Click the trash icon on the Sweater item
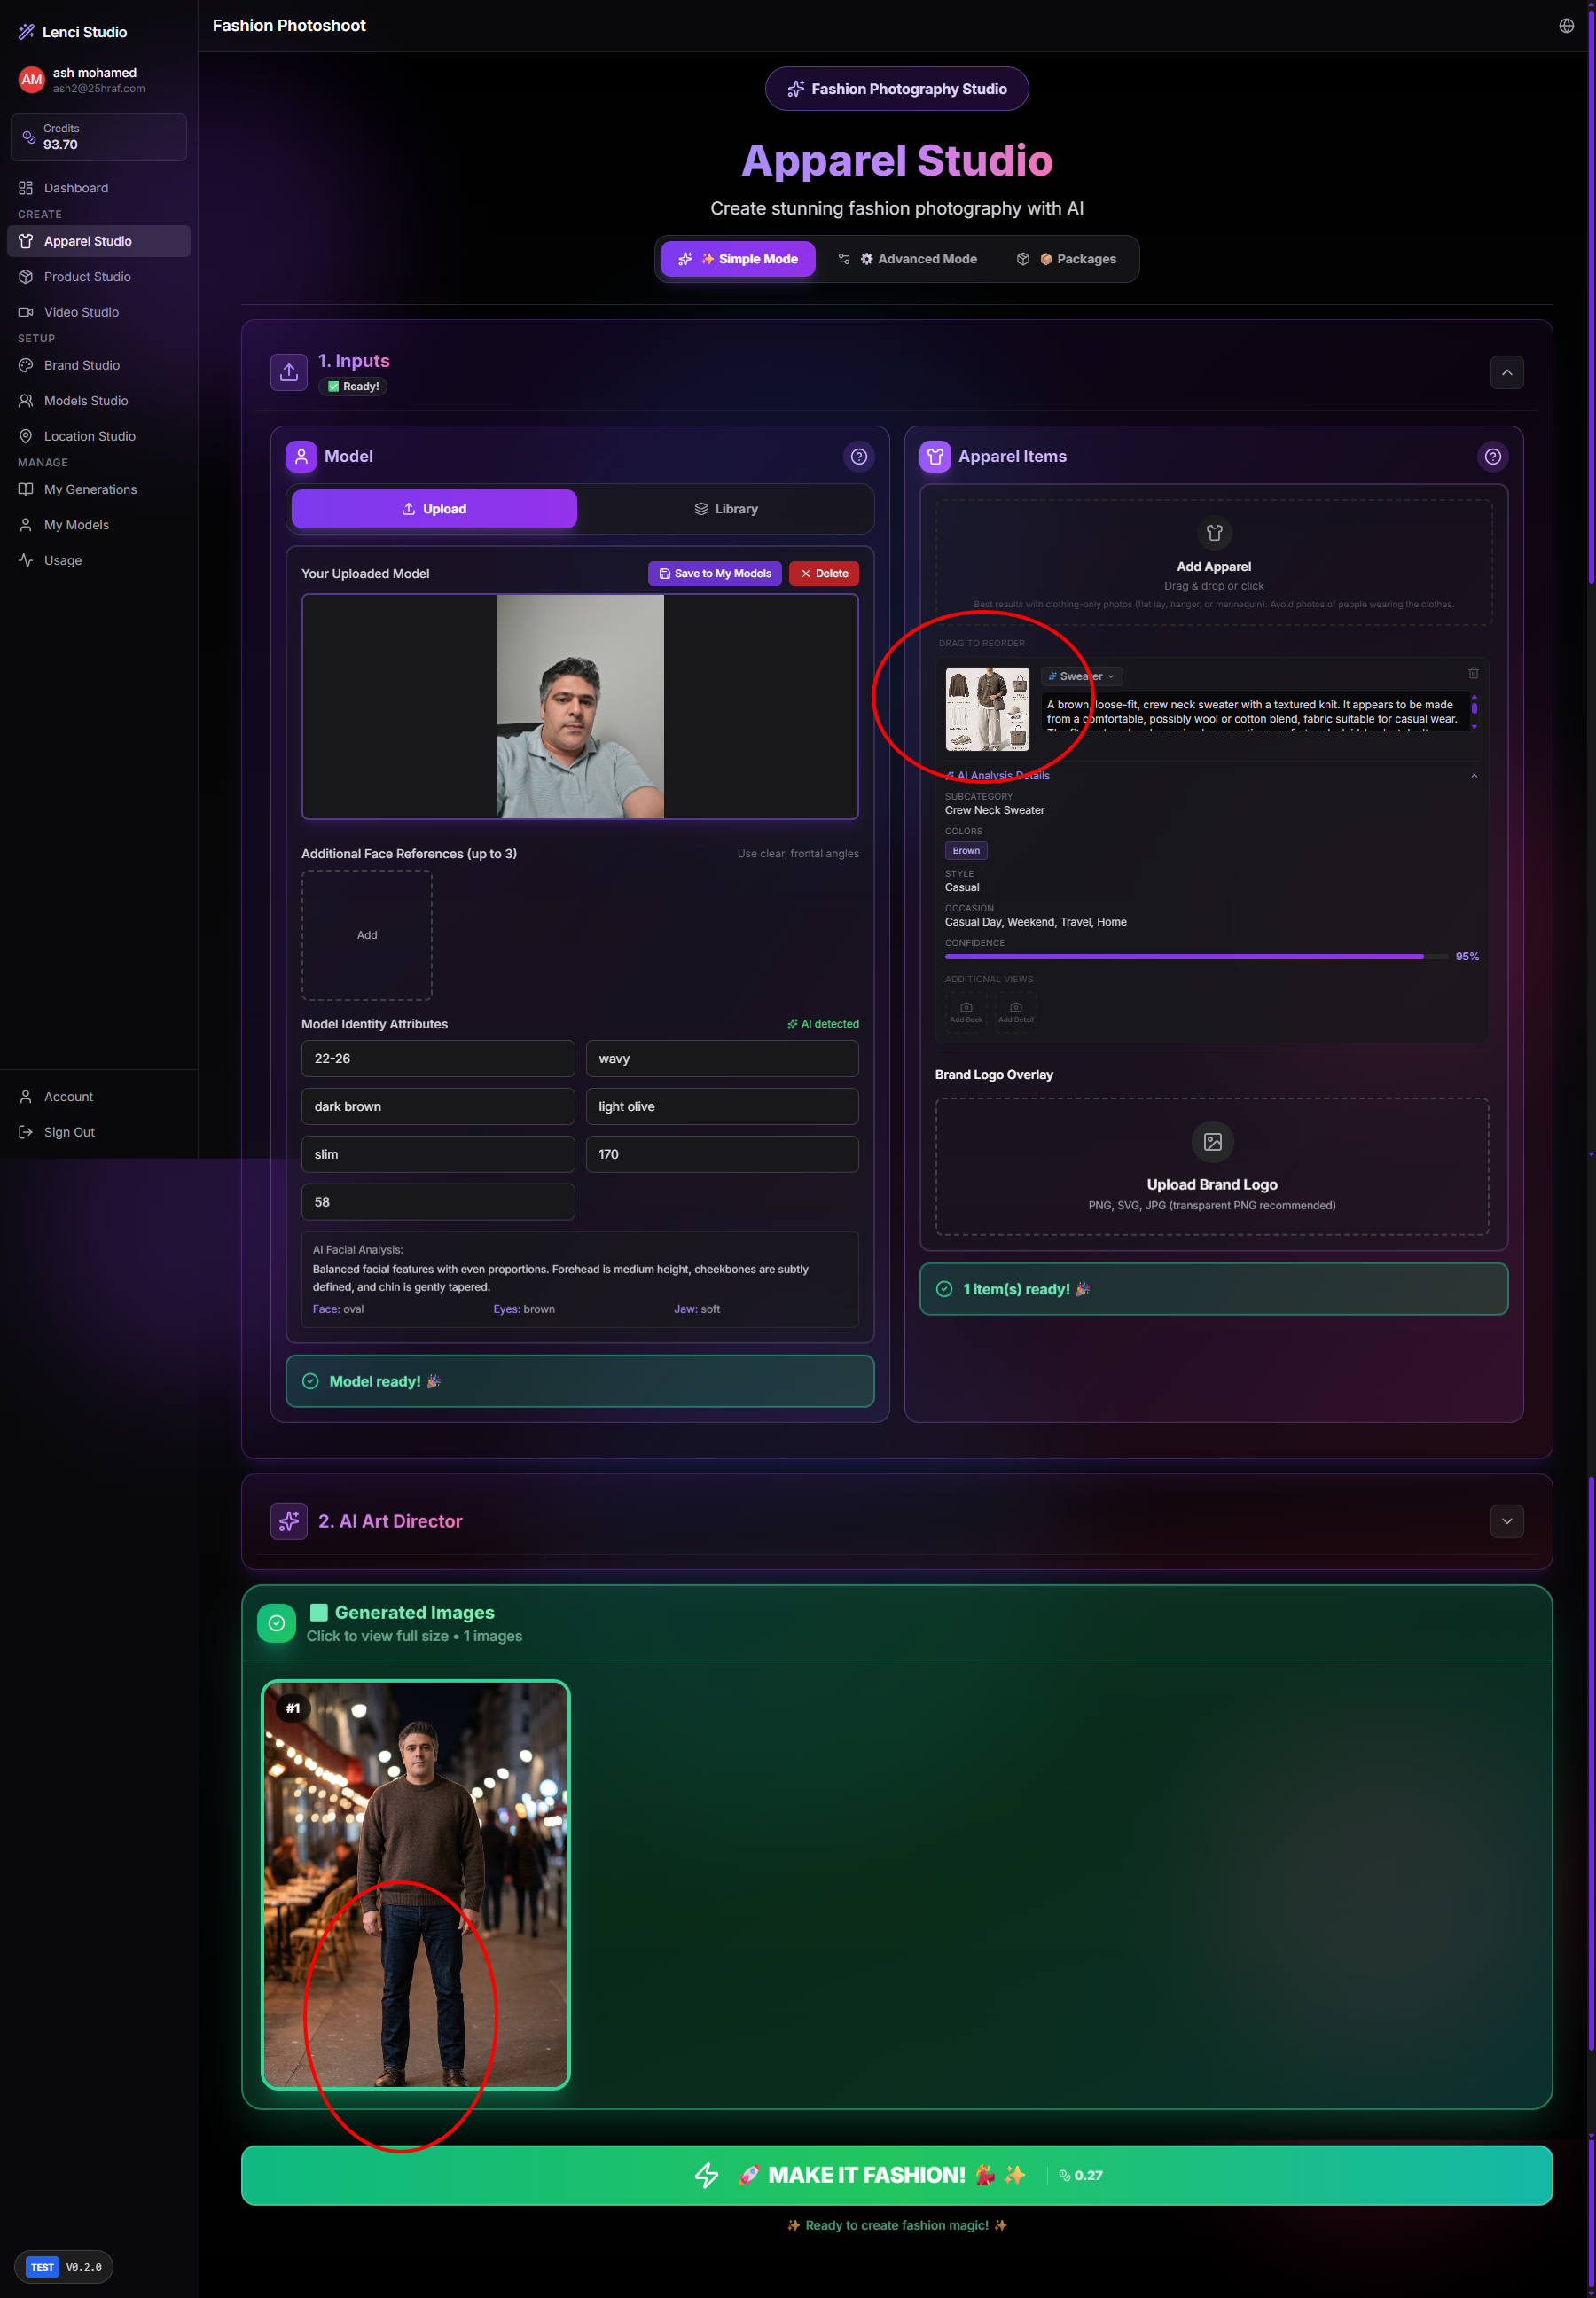The width and height of the screenshot is (1596, 2298). pyautogui.click(x=1472, y=673)
